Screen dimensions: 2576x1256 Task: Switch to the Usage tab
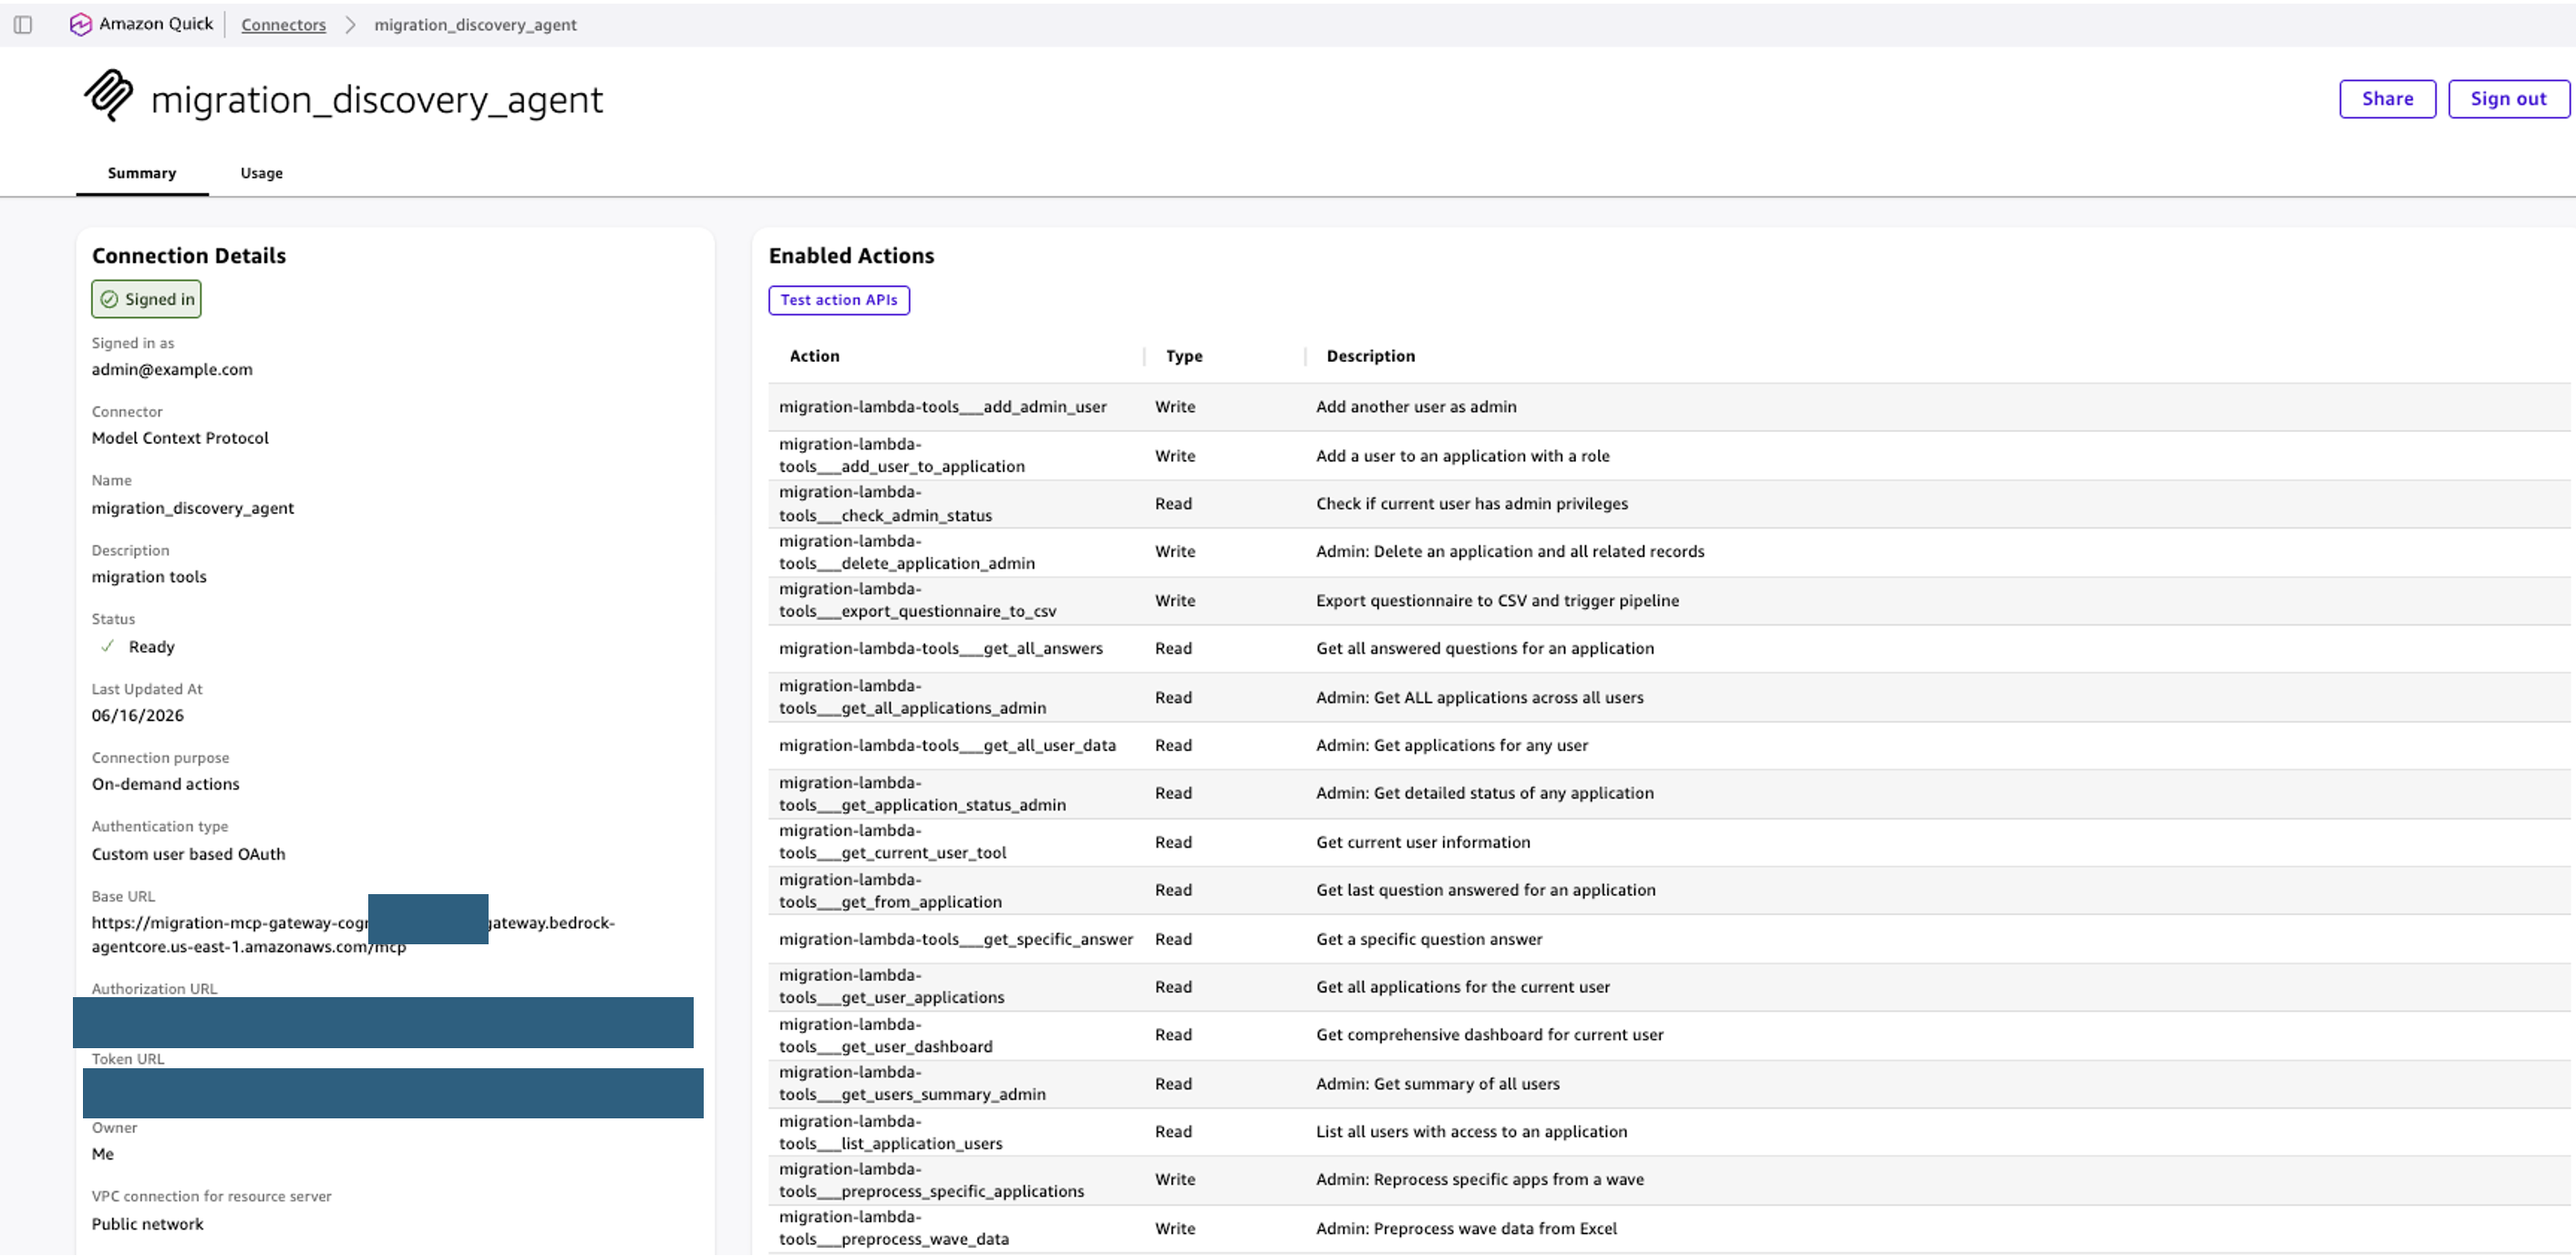click(x=262, y=173)
